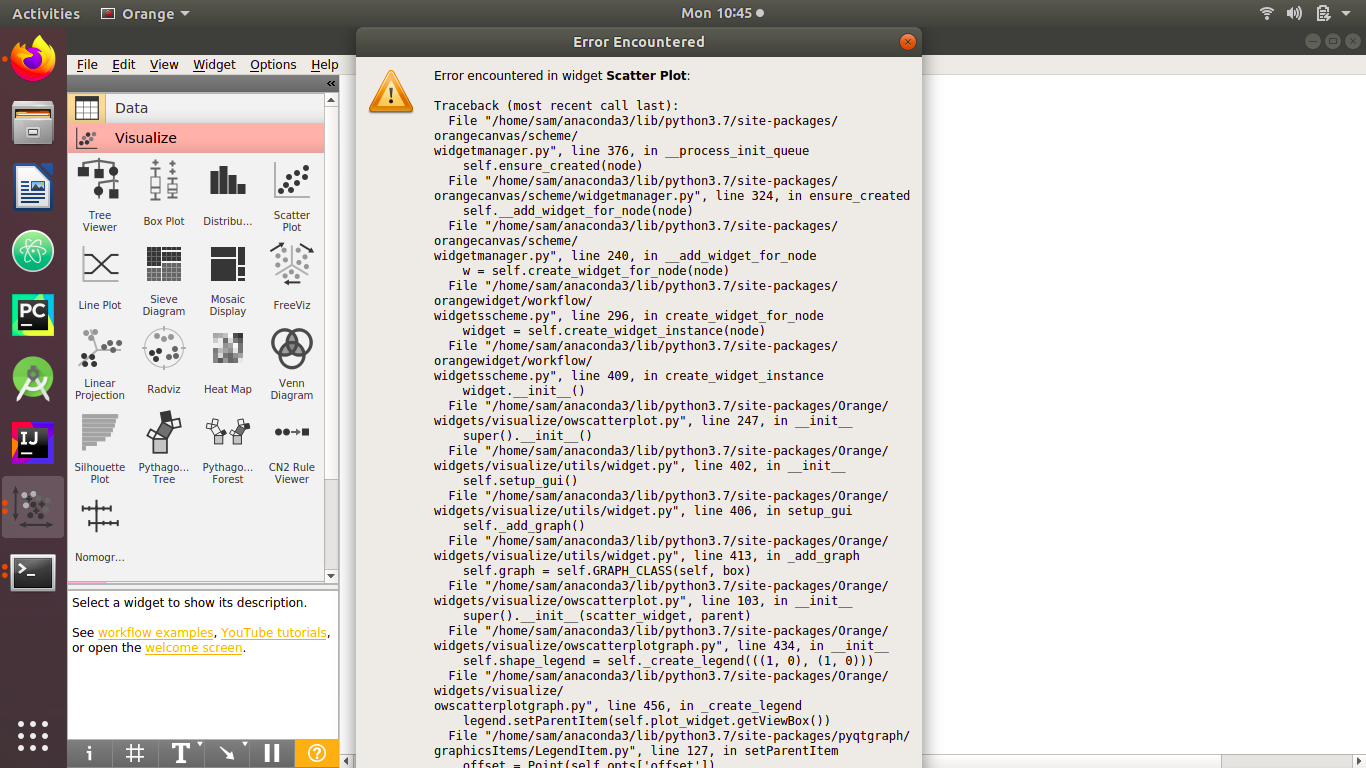Collapse the widget toolbox sidebar
Screen dimensions: 1366x768
[x=330, y=85]
